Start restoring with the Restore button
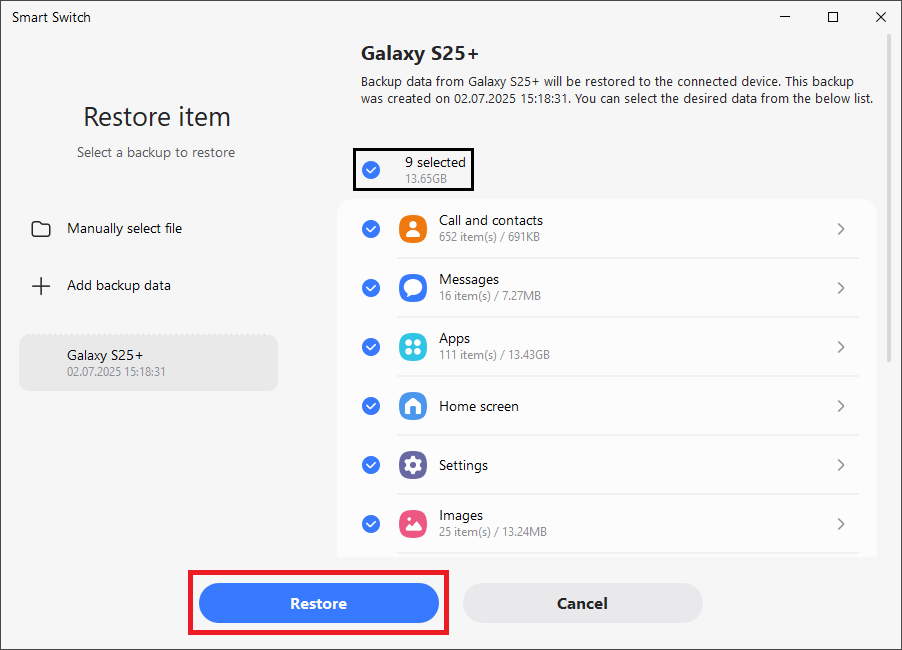This screenshot has width=902, height=650. (x=319, y=603)
